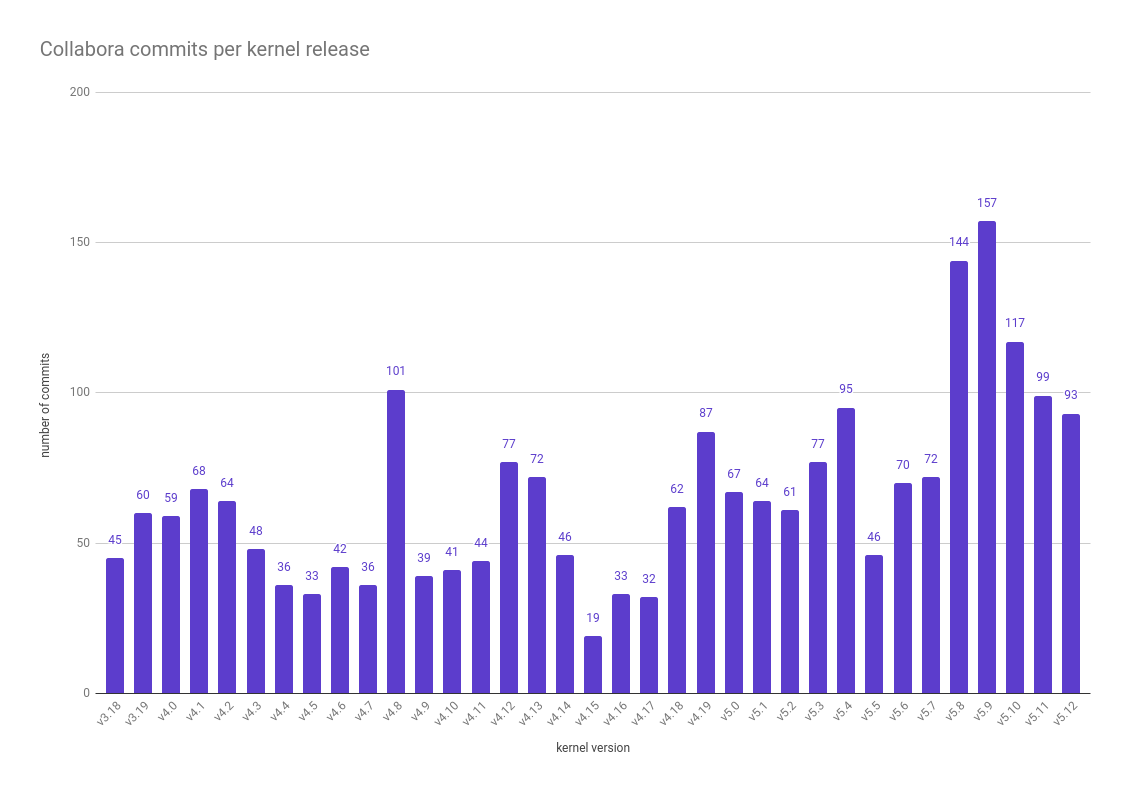Select the bar for kernel v5.10
The width and height of the screenshot is (1130, 794).
pos(1015,517)
